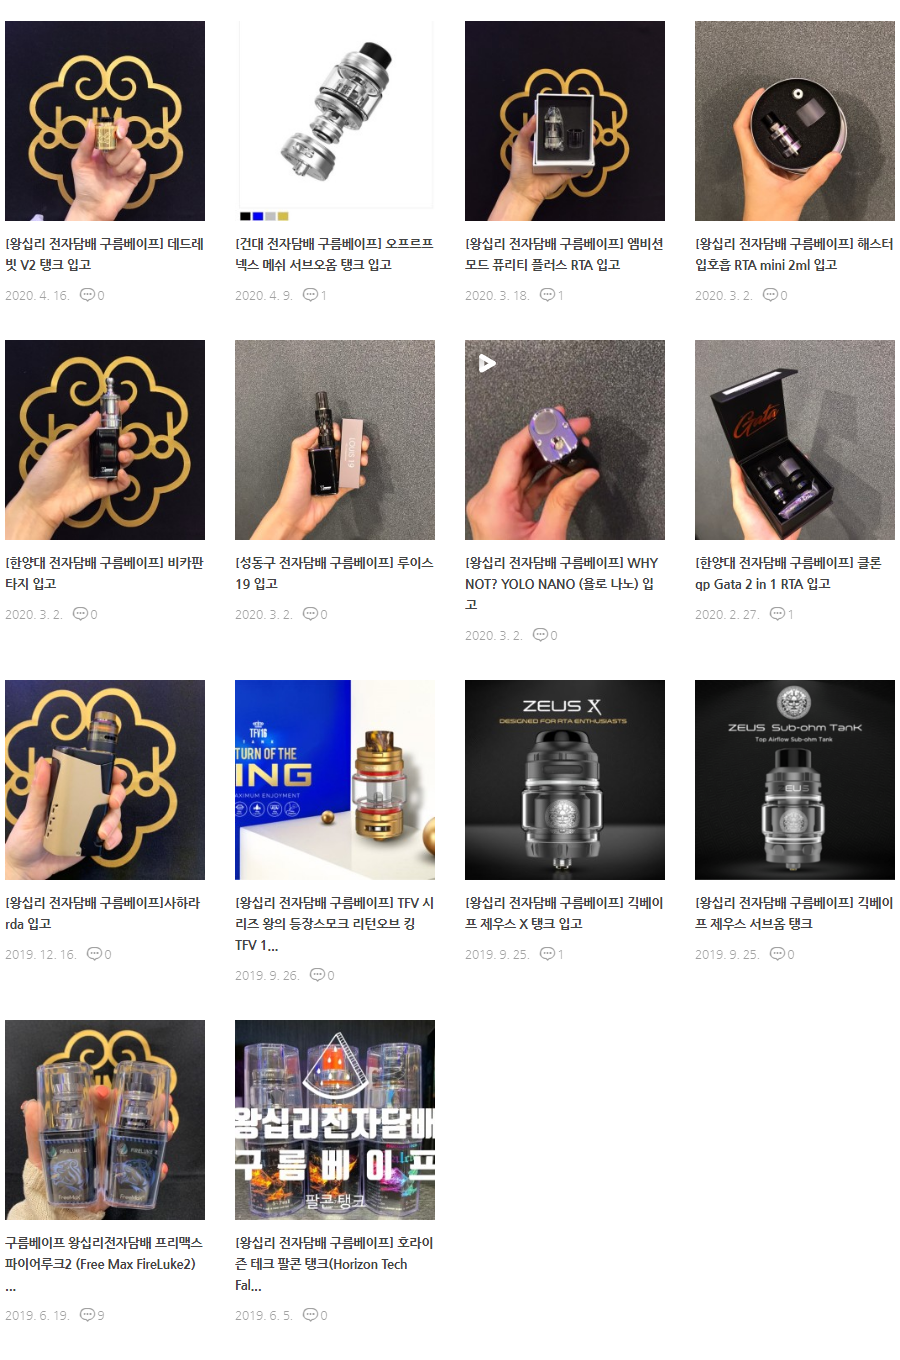This screenshot has width=900, height=1360.
Task: Click the ZEUS Sub-ohm Tank thumbnail image
Action: pyautogui.click(x=795, y=780)
